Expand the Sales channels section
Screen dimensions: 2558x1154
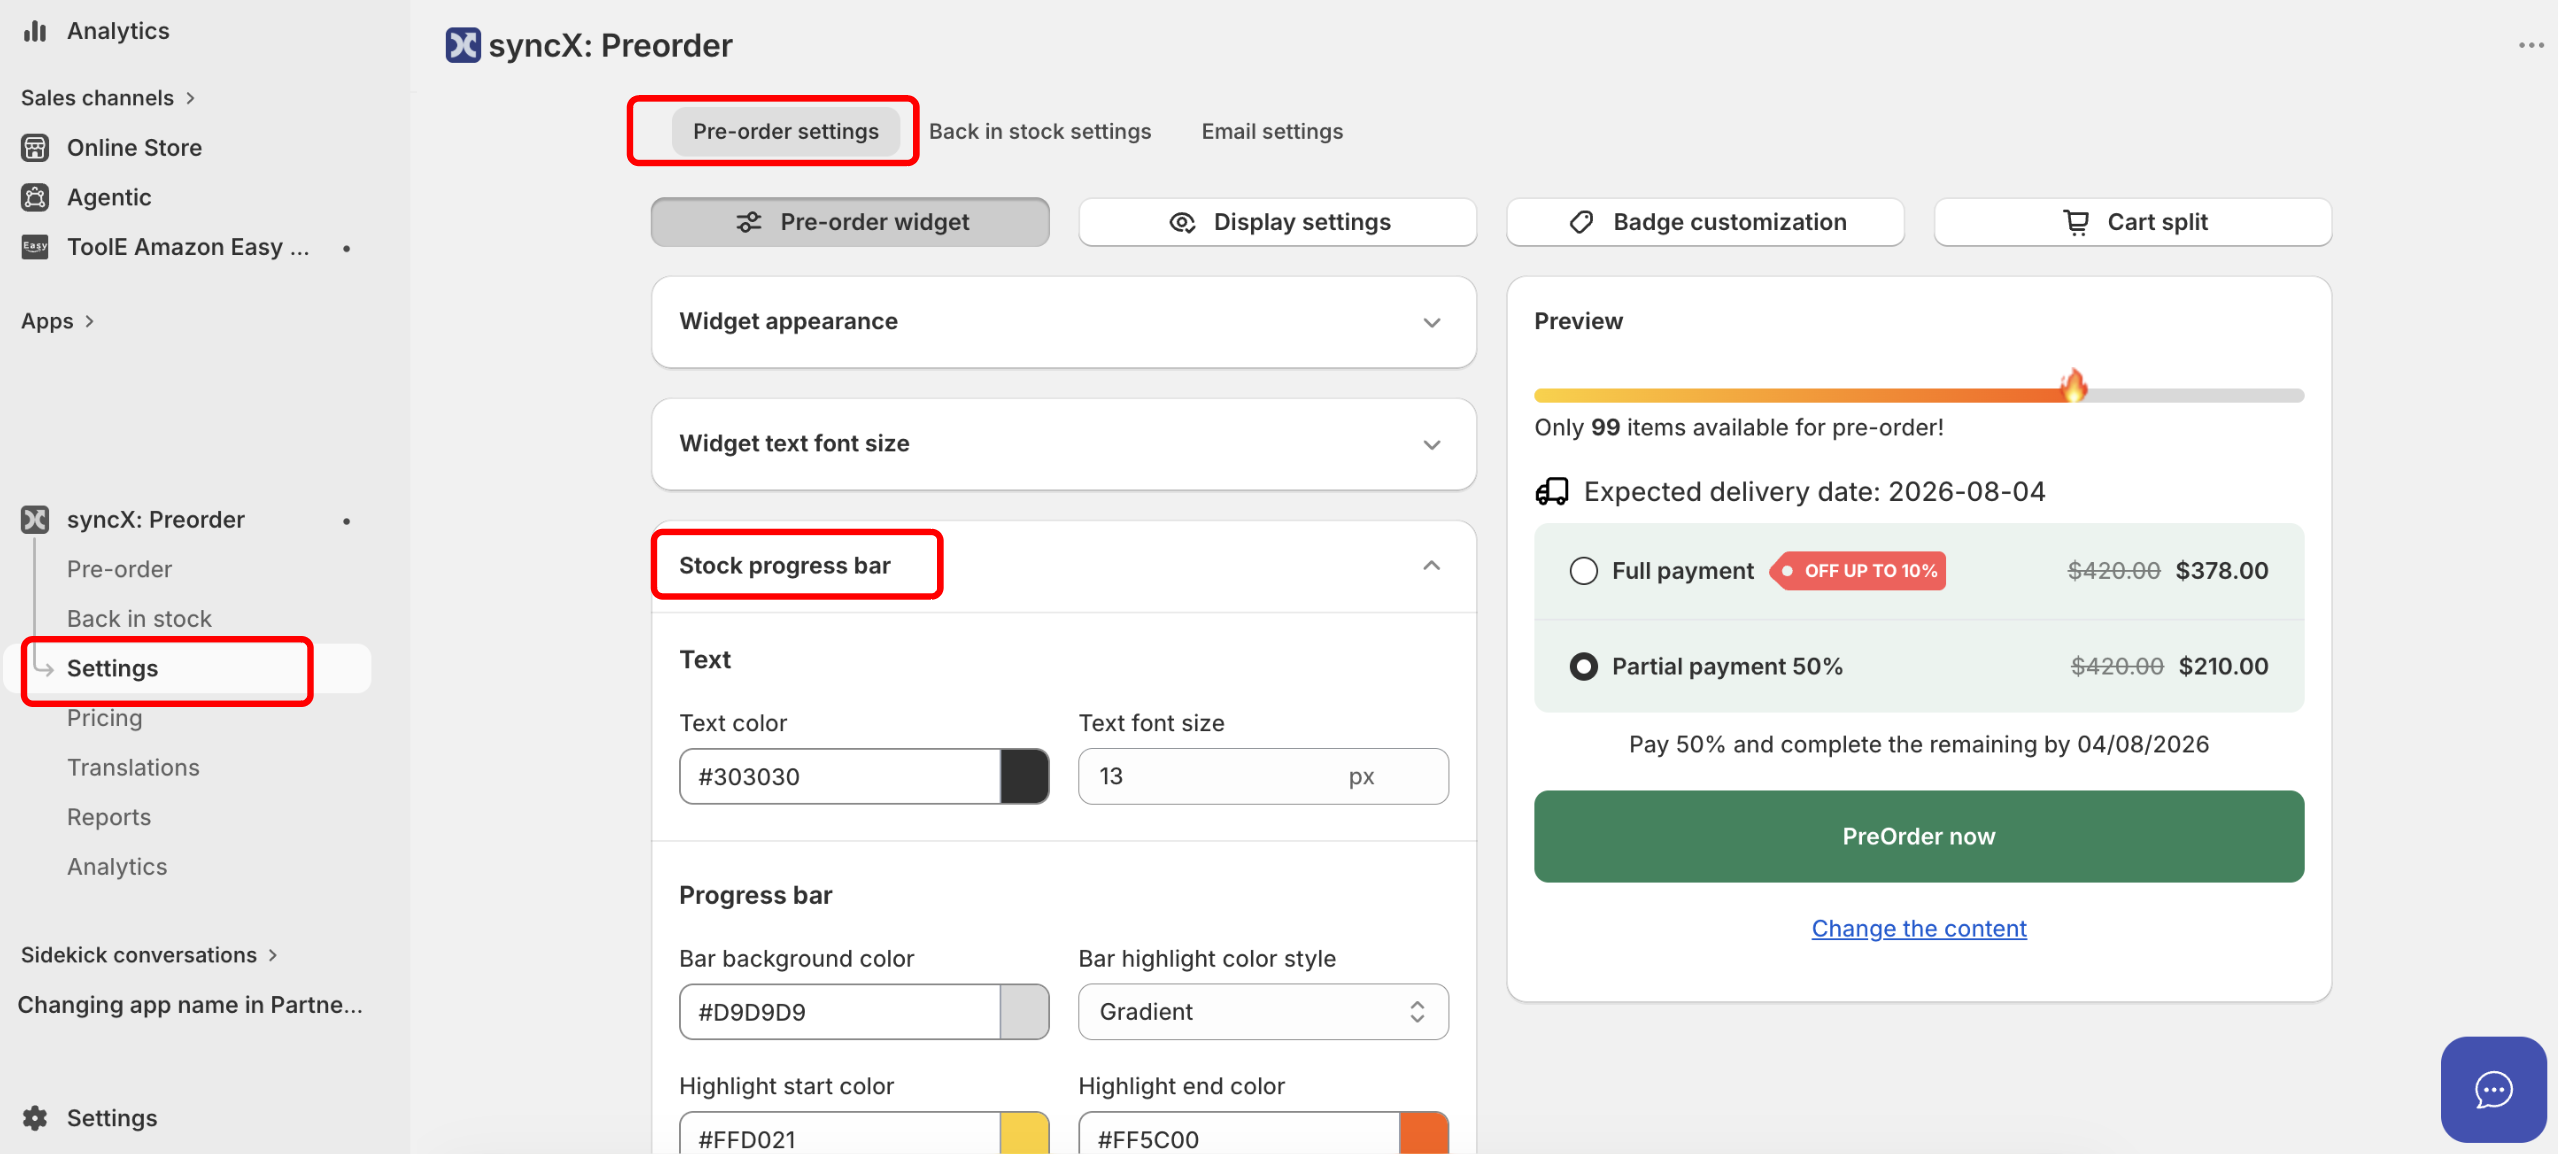pyautogui.click(x=108, y=98)
